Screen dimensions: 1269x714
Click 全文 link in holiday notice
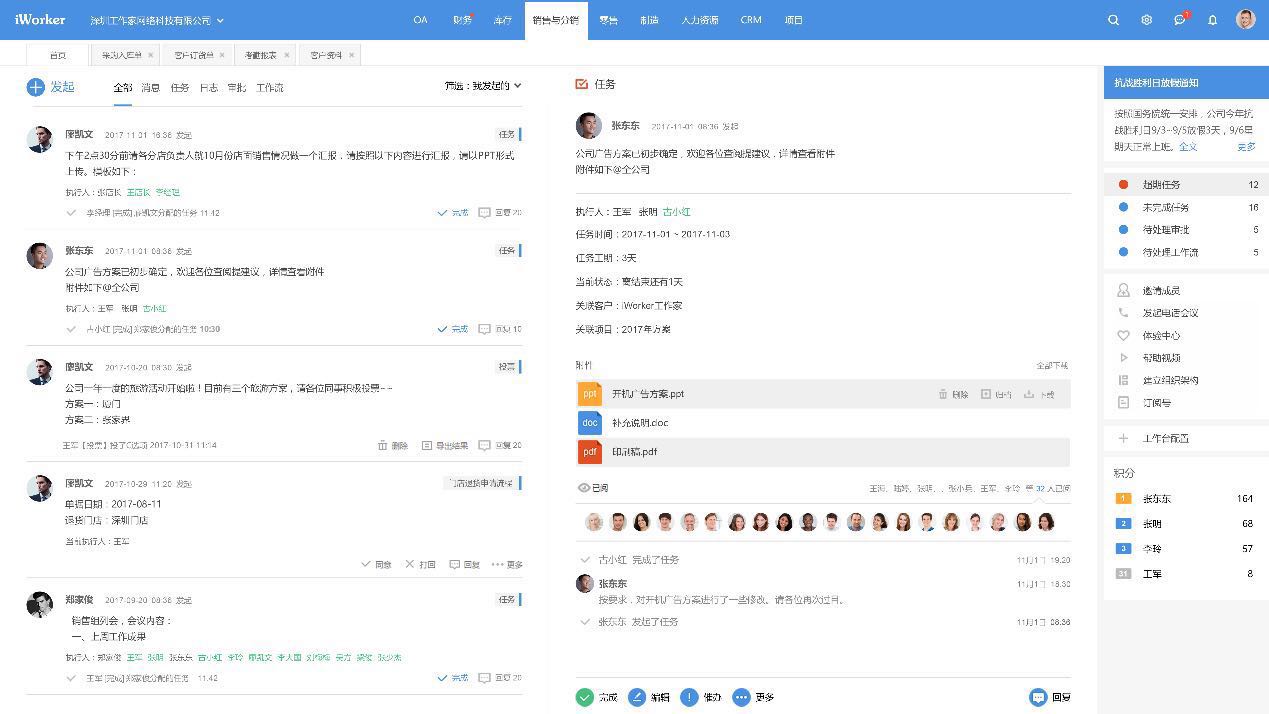[1188, 146]
